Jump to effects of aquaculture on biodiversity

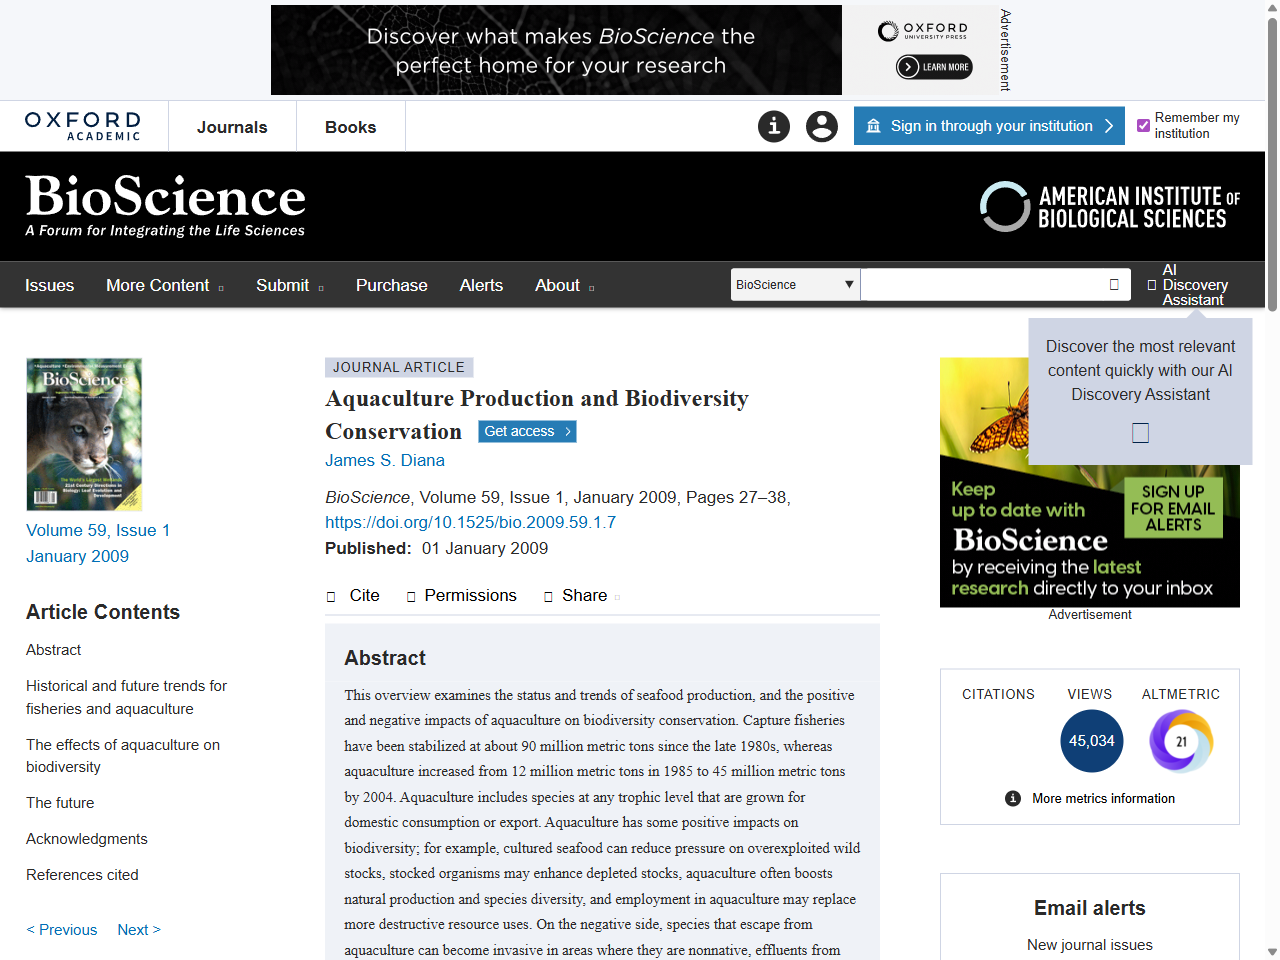pyautogui.click(x=123, y=756)
